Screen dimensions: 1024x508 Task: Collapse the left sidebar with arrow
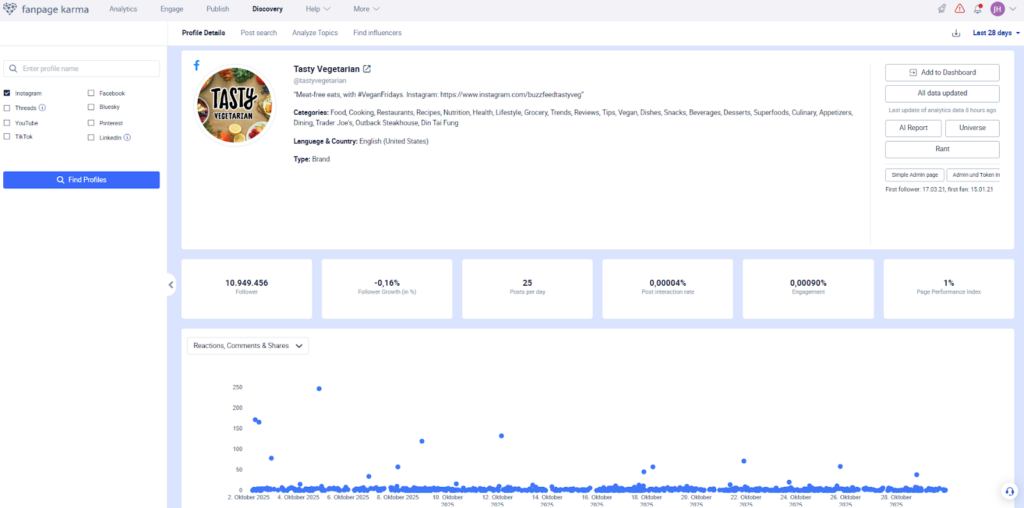pyautogui.click(x=171, y=285)
